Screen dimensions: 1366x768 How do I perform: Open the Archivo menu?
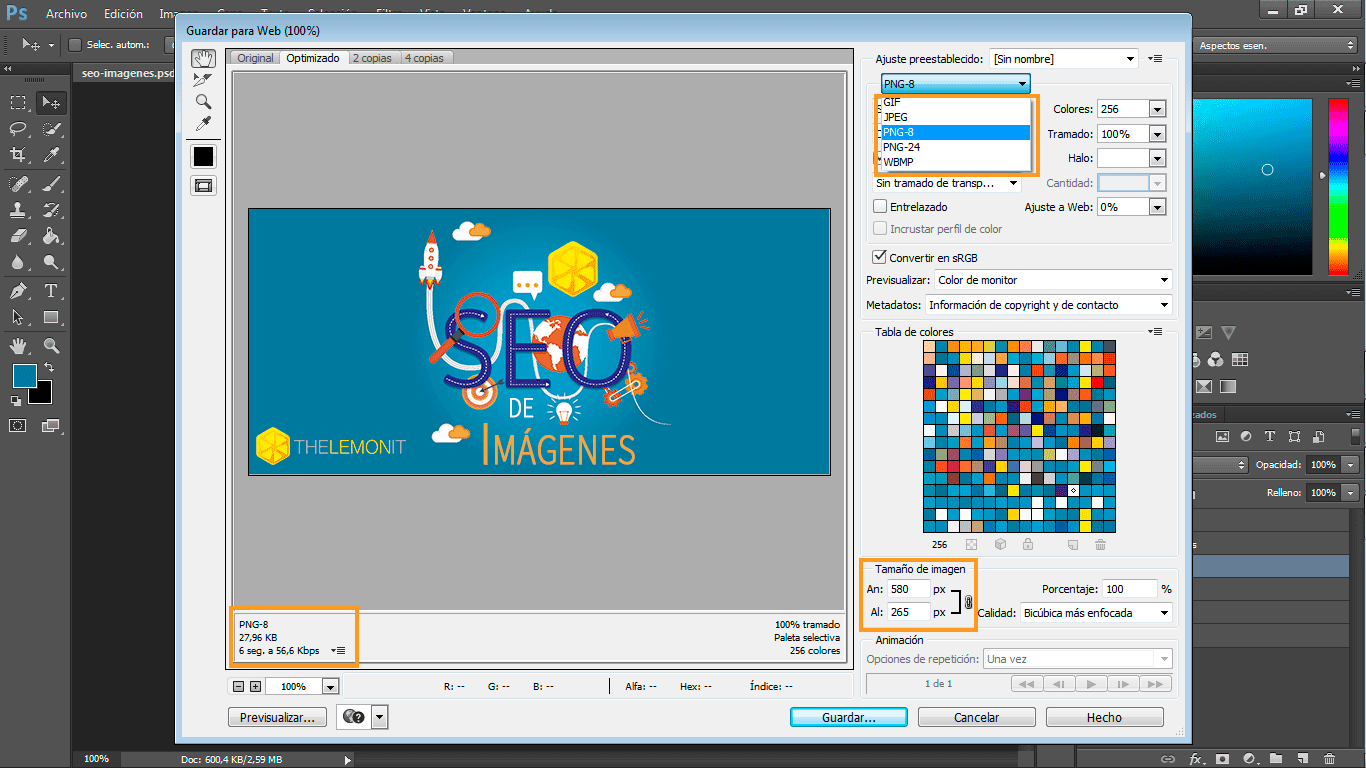[66, 14]
